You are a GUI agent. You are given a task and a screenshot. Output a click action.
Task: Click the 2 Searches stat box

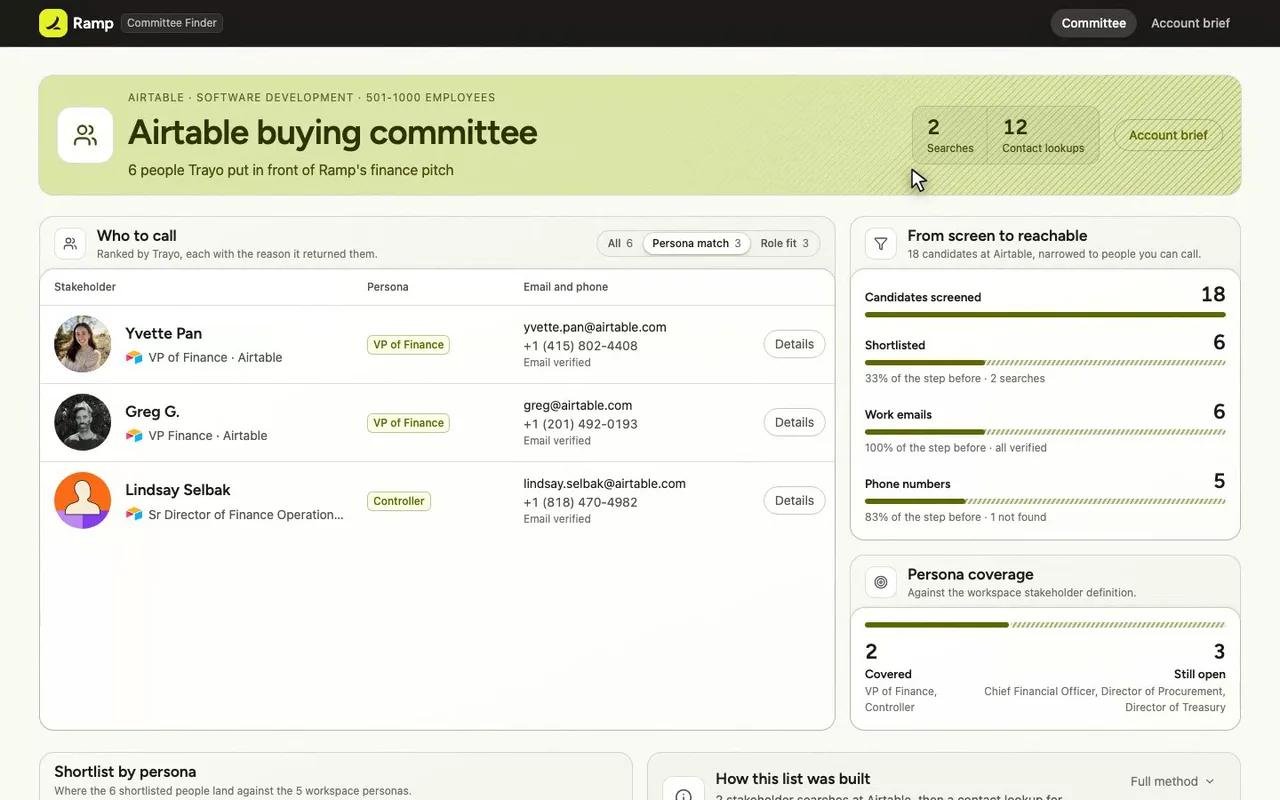click(x=950, y=135)
